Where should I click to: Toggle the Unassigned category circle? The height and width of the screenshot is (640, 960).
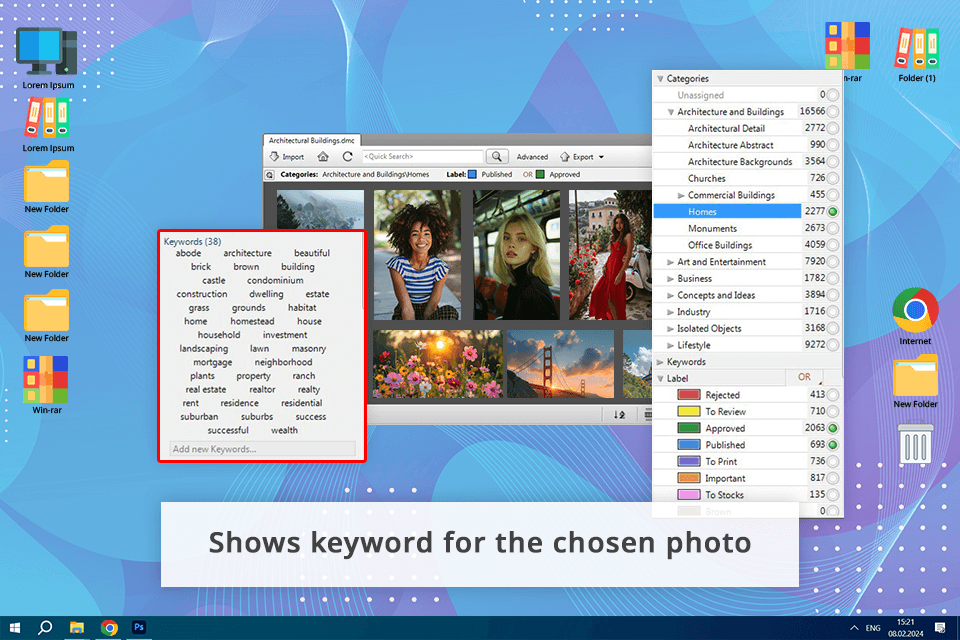click(833, 95)
